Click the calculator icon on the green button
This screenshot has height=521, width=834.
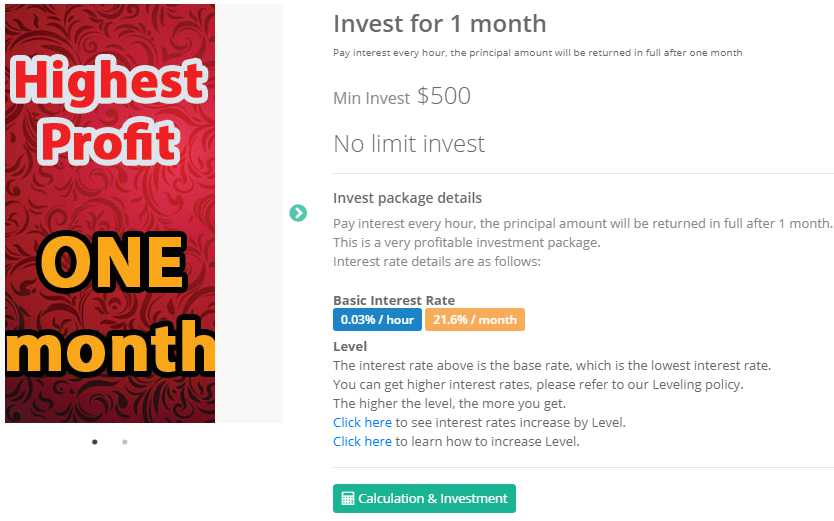[x=348, y=498]
